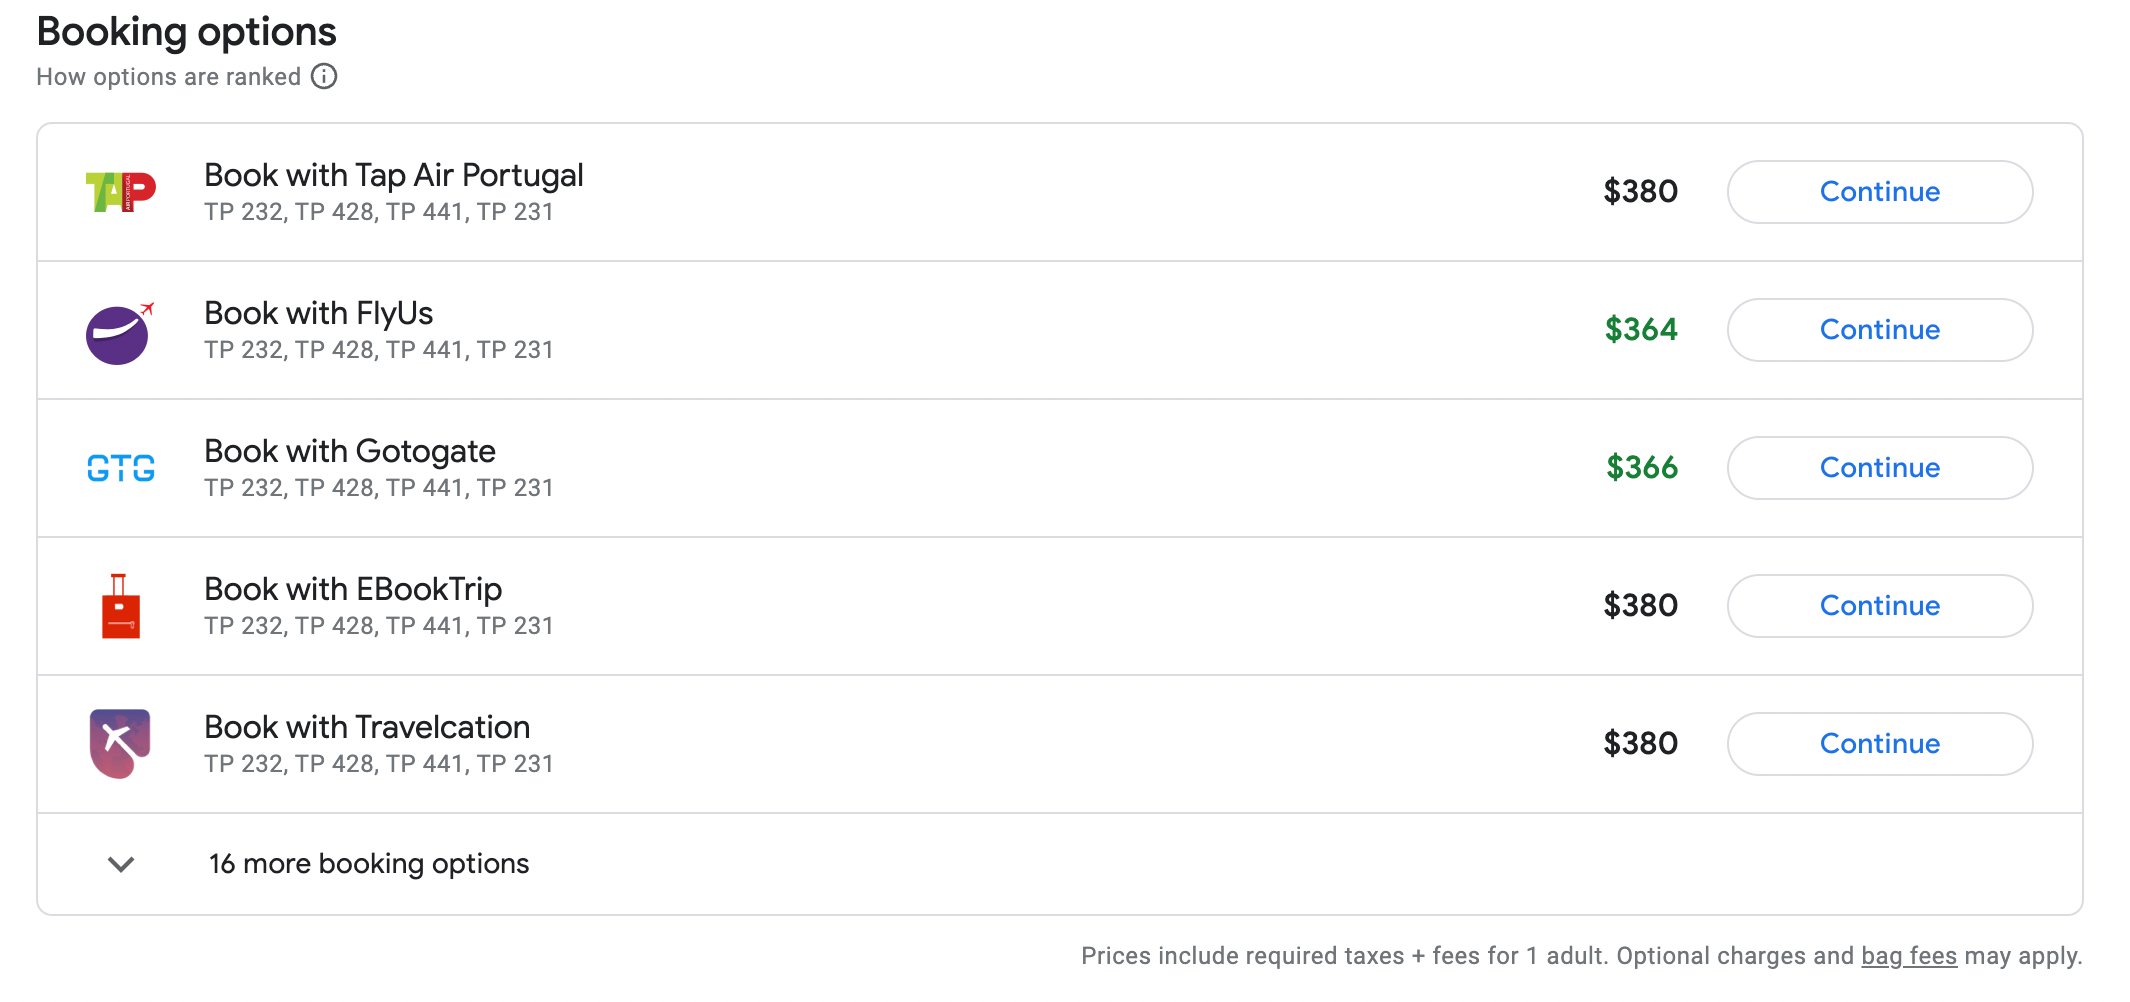
Task: Expand 16 more booking options chevron
Action: point(121,864)
